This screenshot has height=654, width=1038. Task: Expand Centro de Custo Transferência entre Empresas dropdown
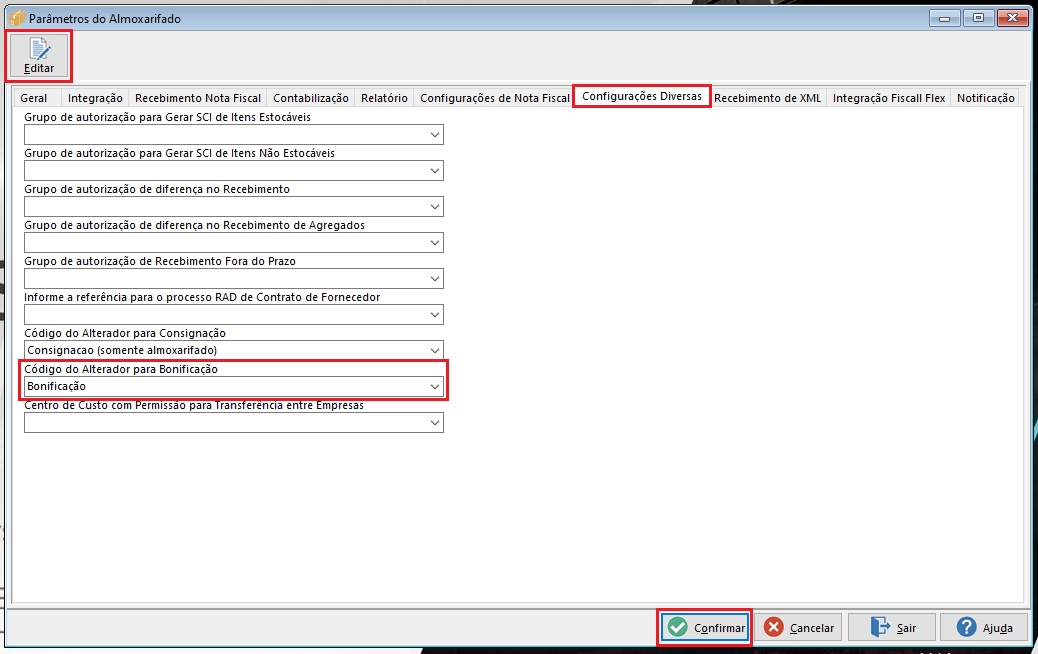tap(434, 422)
